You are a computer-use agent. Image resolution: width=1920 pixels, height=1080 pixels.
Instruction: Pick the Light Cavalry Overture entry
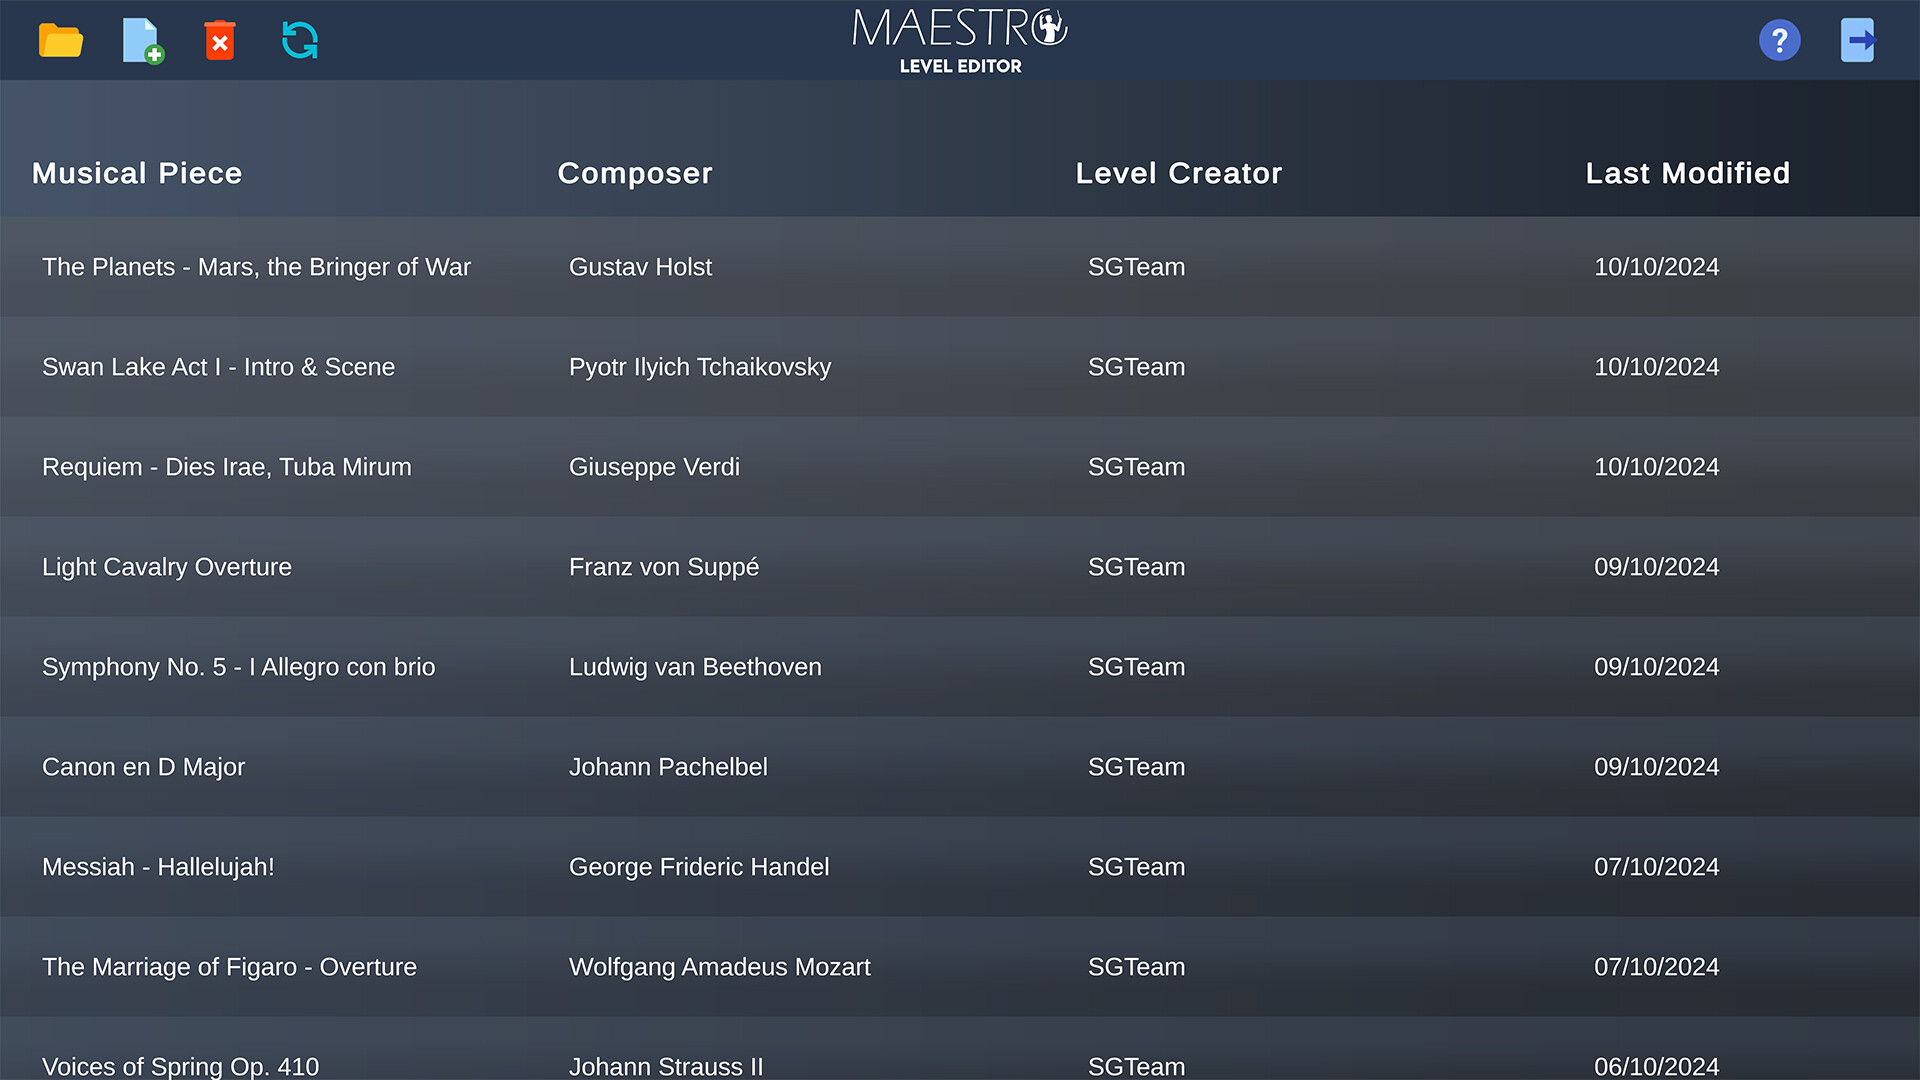coord(167,567)
